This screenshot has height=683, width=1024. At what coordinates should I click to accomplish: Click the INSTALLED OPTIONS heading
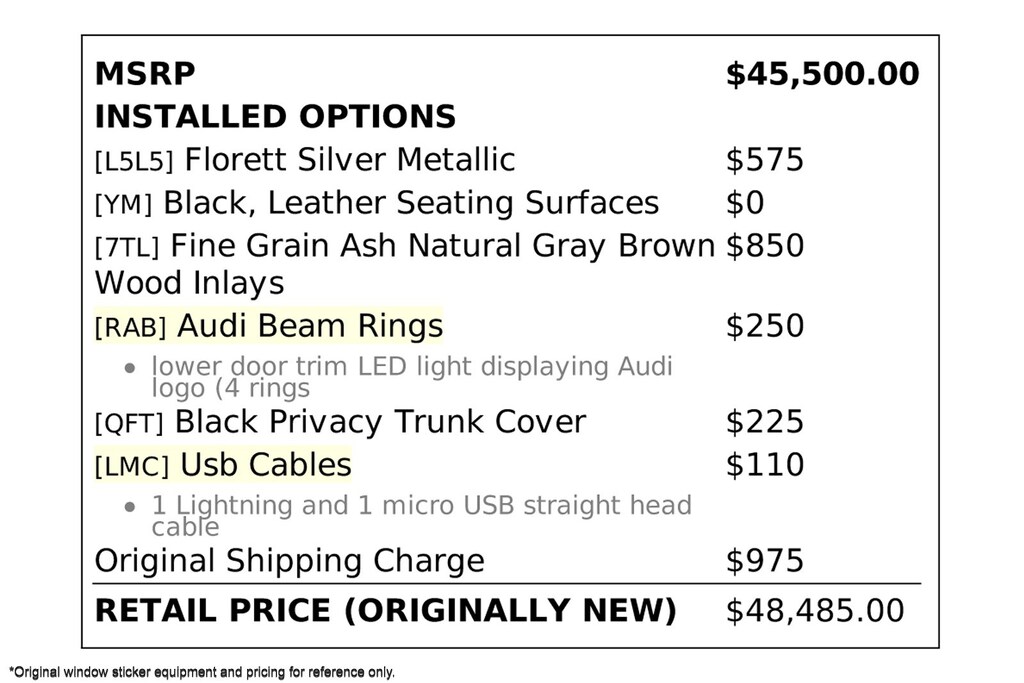[x=275, y=117]
